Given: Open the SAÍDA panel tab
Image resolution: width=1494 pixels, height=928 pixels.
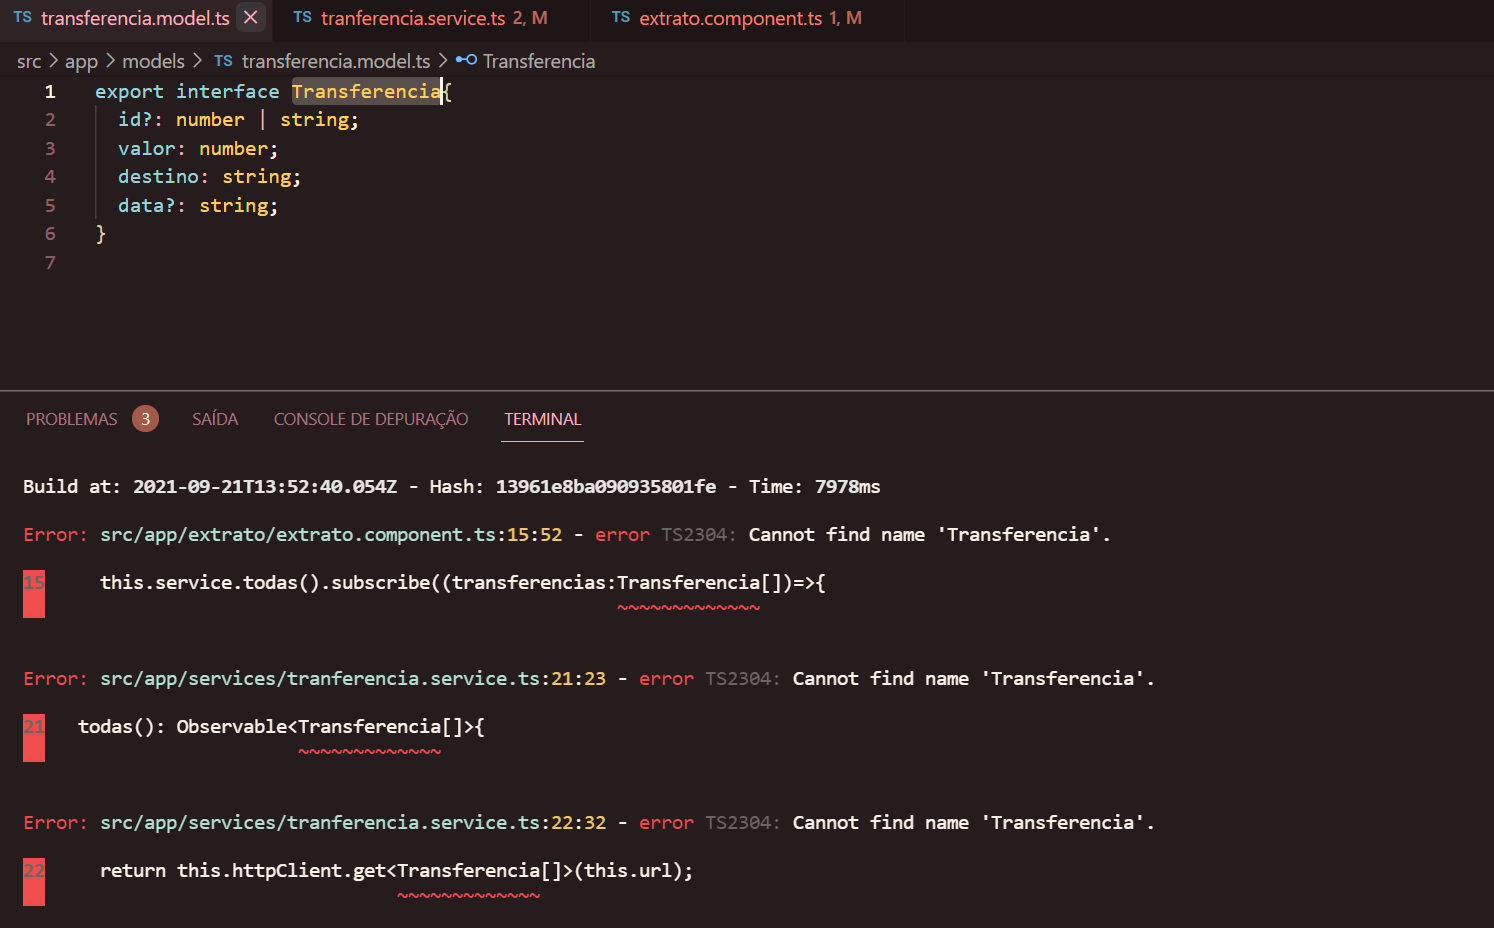Looking at the screenshot, I should 215,419.
